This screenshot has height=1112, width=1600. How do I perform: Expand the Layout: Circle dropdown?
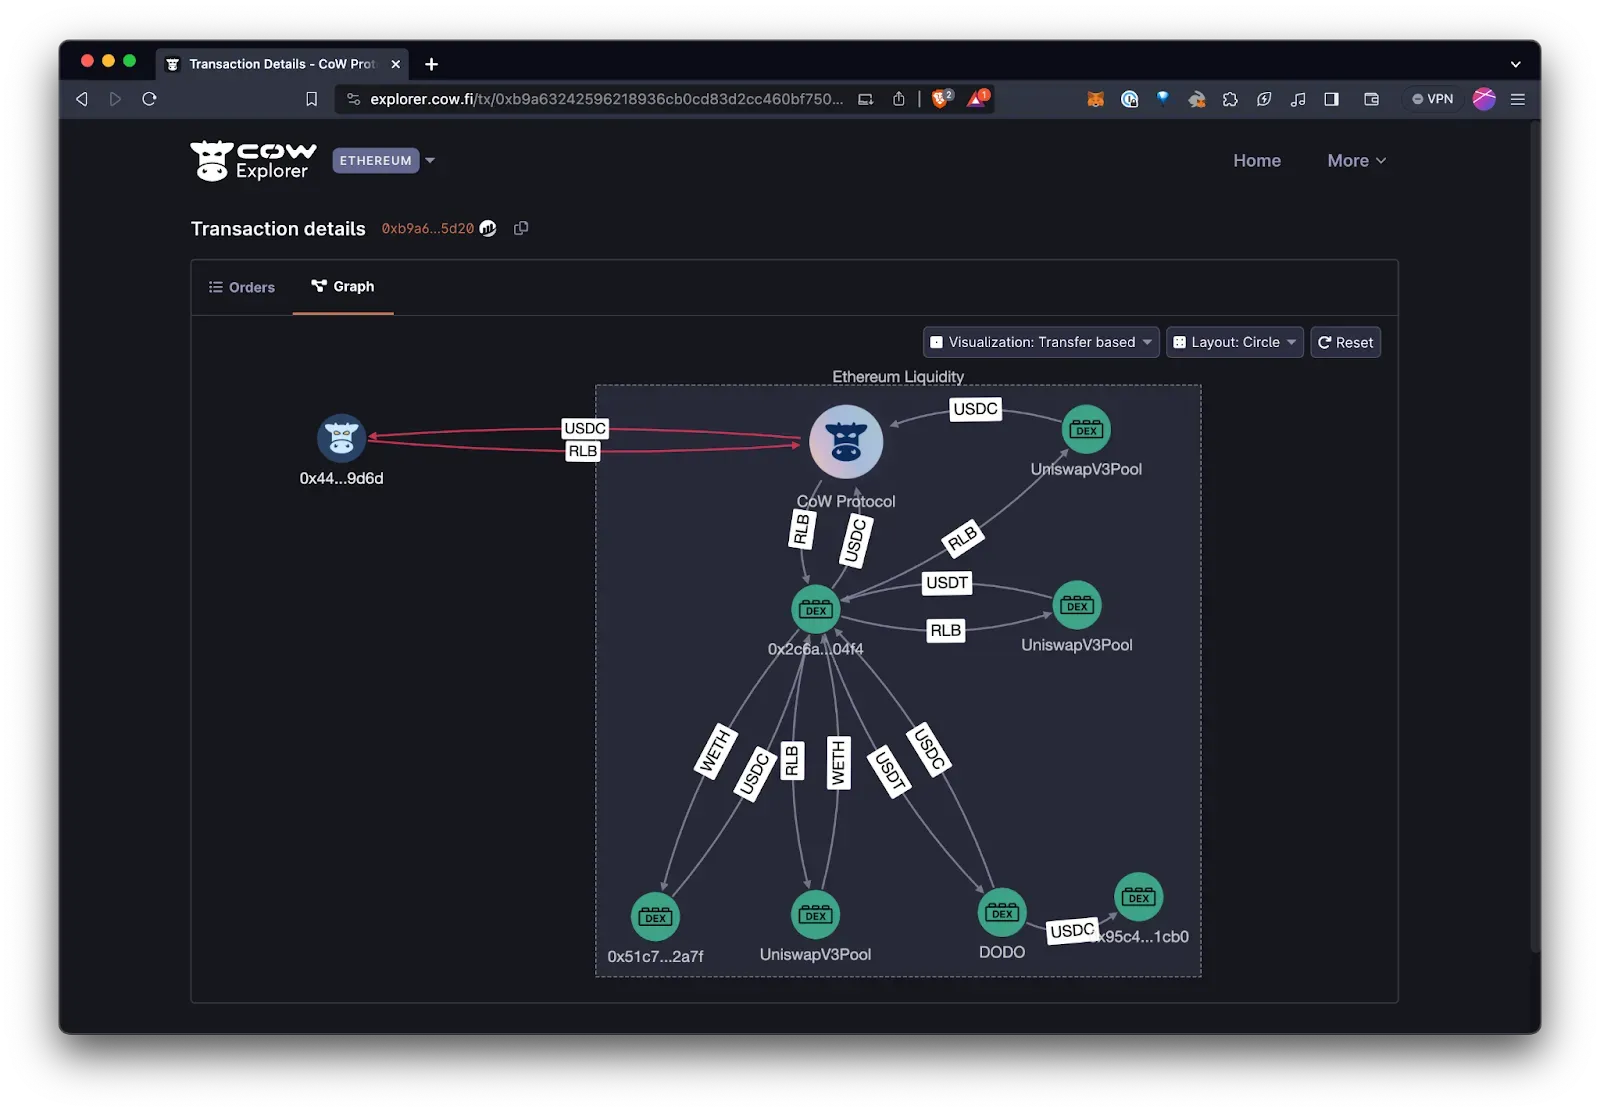(x=1234, y=342)
